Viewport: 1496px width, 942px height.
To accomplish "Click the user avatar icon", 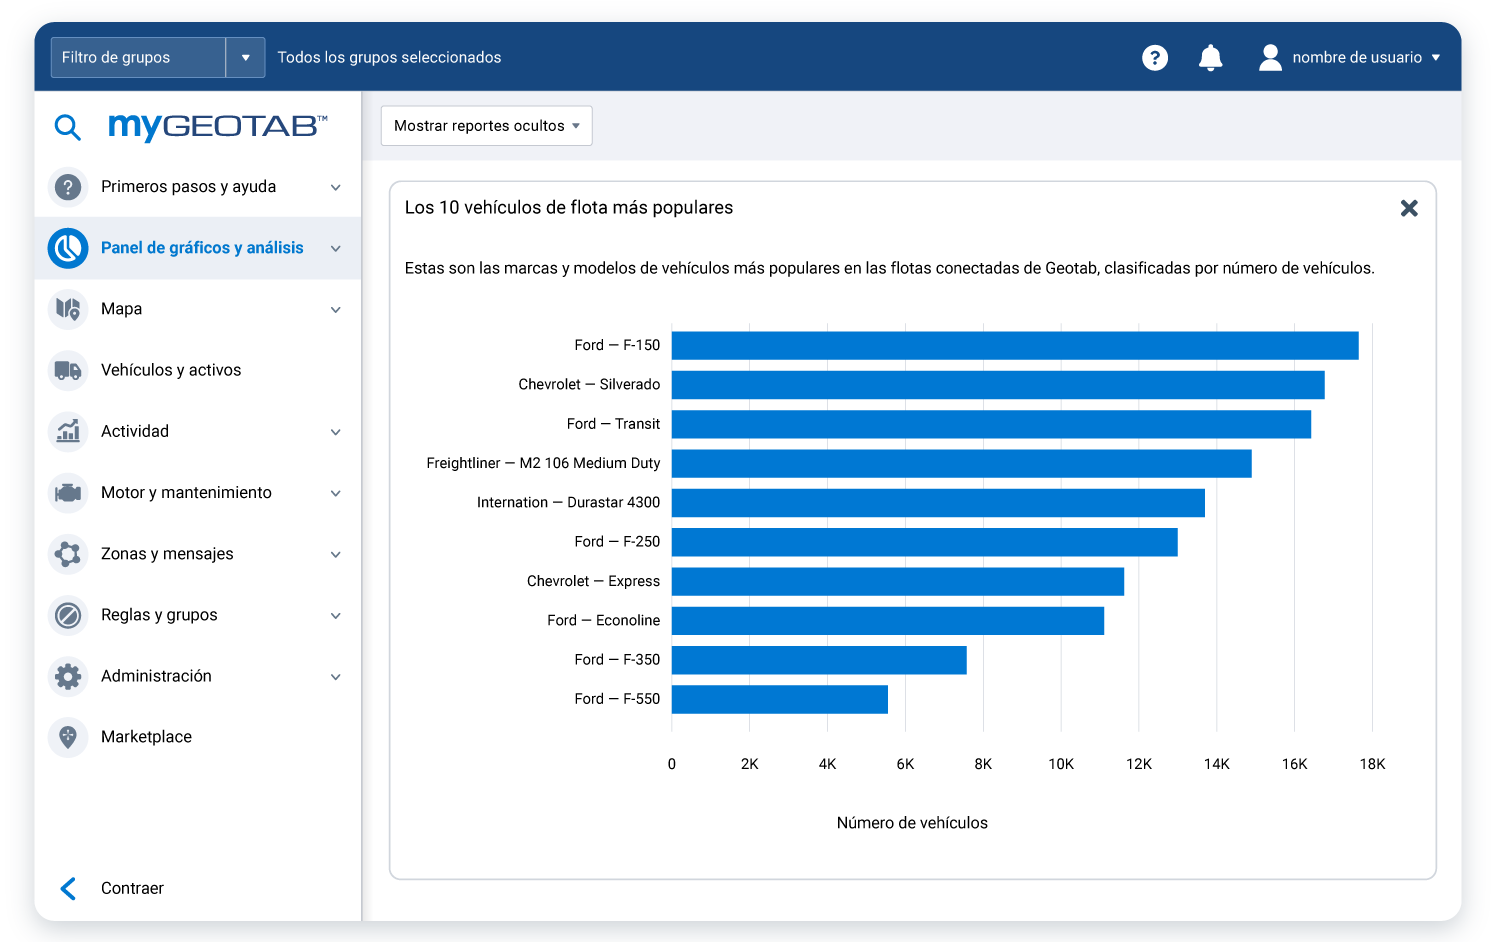I will pos(1270,58).
